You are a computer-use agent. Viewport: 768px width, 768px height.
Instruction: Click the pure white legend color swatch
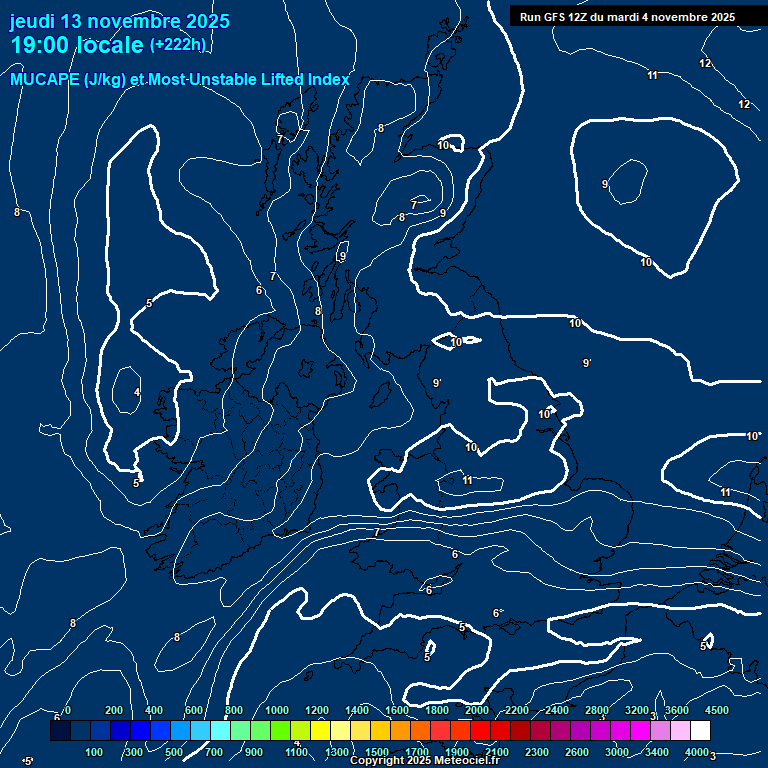(700, 730)
